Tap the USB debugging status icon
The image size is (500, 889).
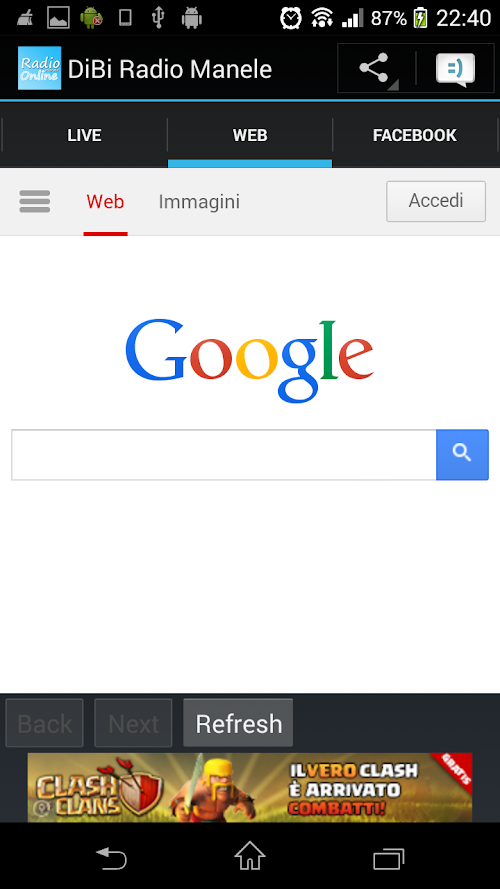(x=158, y=18)
